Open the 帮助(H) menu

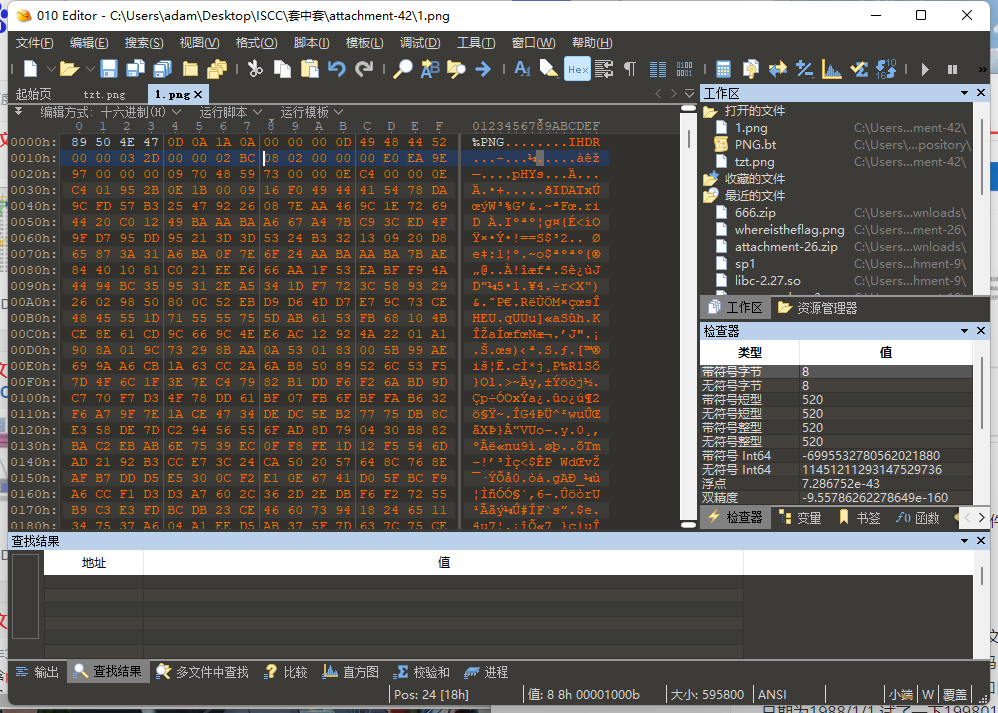coord(592,43)
